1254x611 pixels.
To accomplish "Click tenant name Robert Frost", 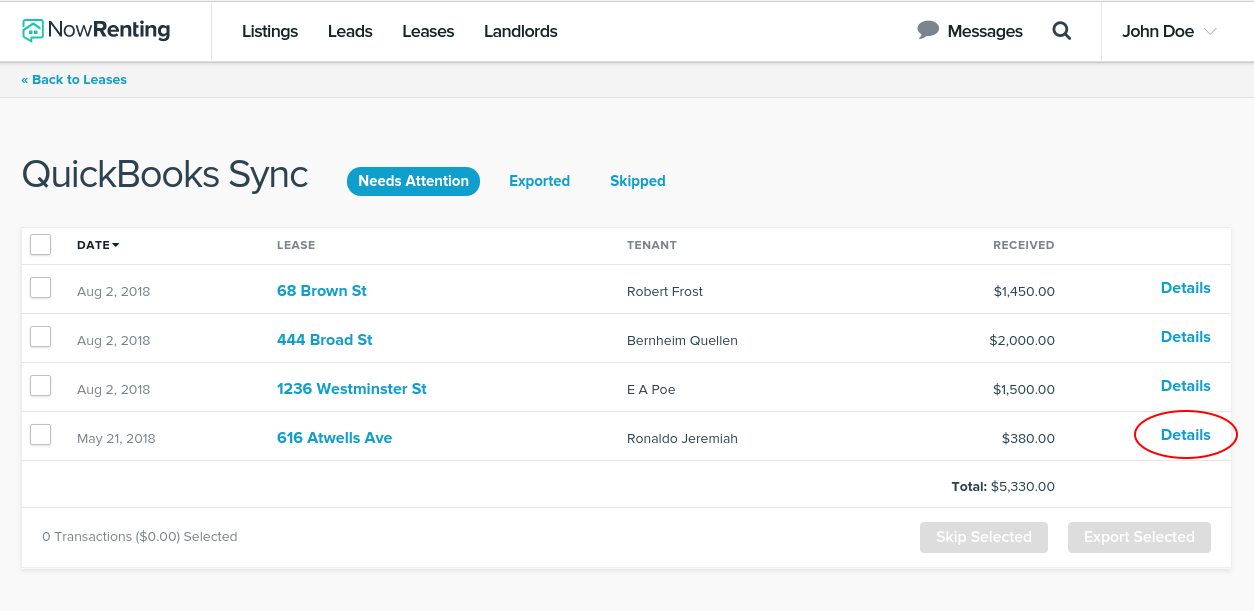I will 665,292.
